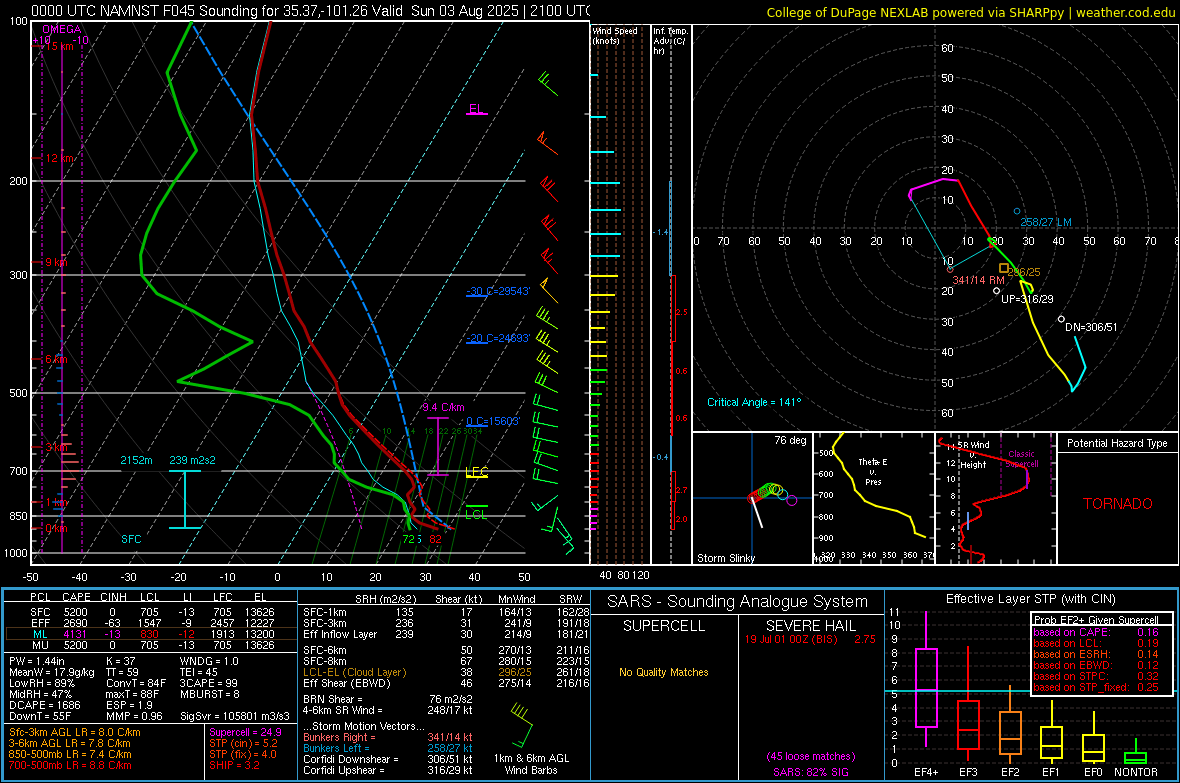
Task: Click the MBURST = 8 value
Action: pyautogui.click(x=209, y=694)
